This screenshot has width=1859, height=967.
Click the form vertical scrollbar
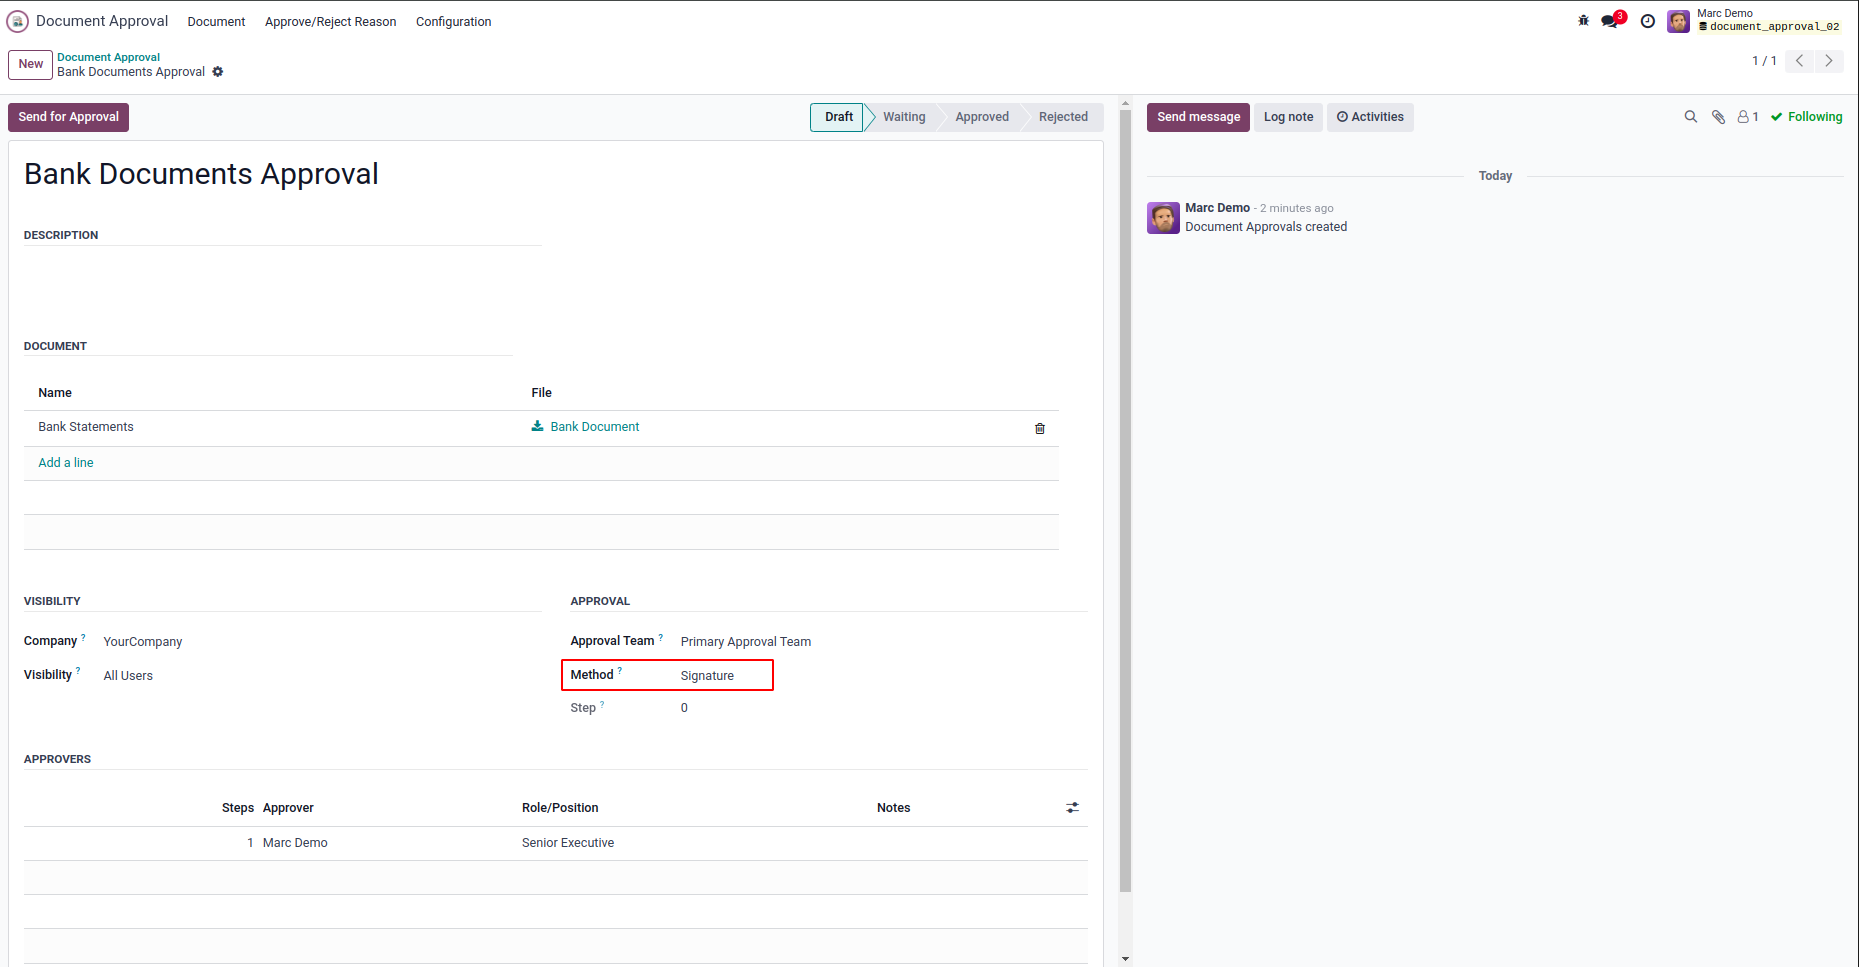(x=1125, y=500)
